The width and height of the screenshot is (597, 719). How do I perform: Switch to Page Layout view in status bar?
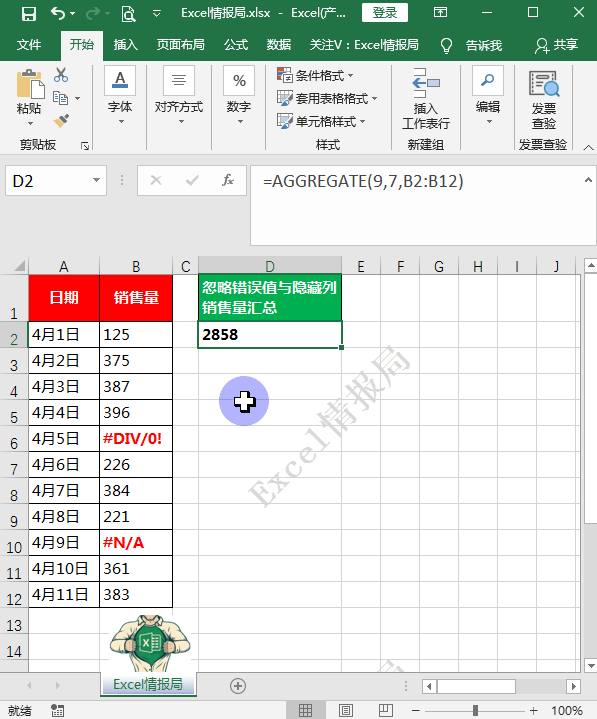(346, 711)
